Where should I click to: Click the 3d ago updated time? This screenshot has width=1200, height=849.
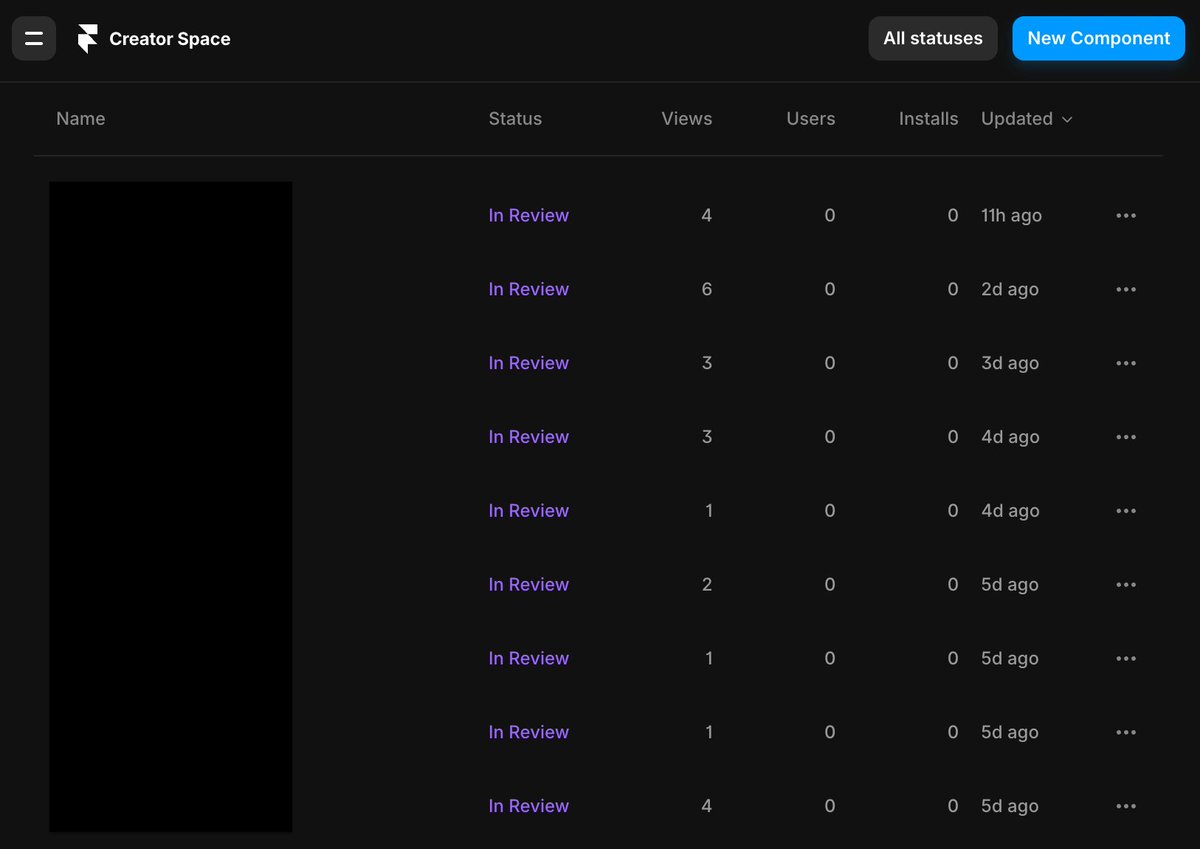1010,364
